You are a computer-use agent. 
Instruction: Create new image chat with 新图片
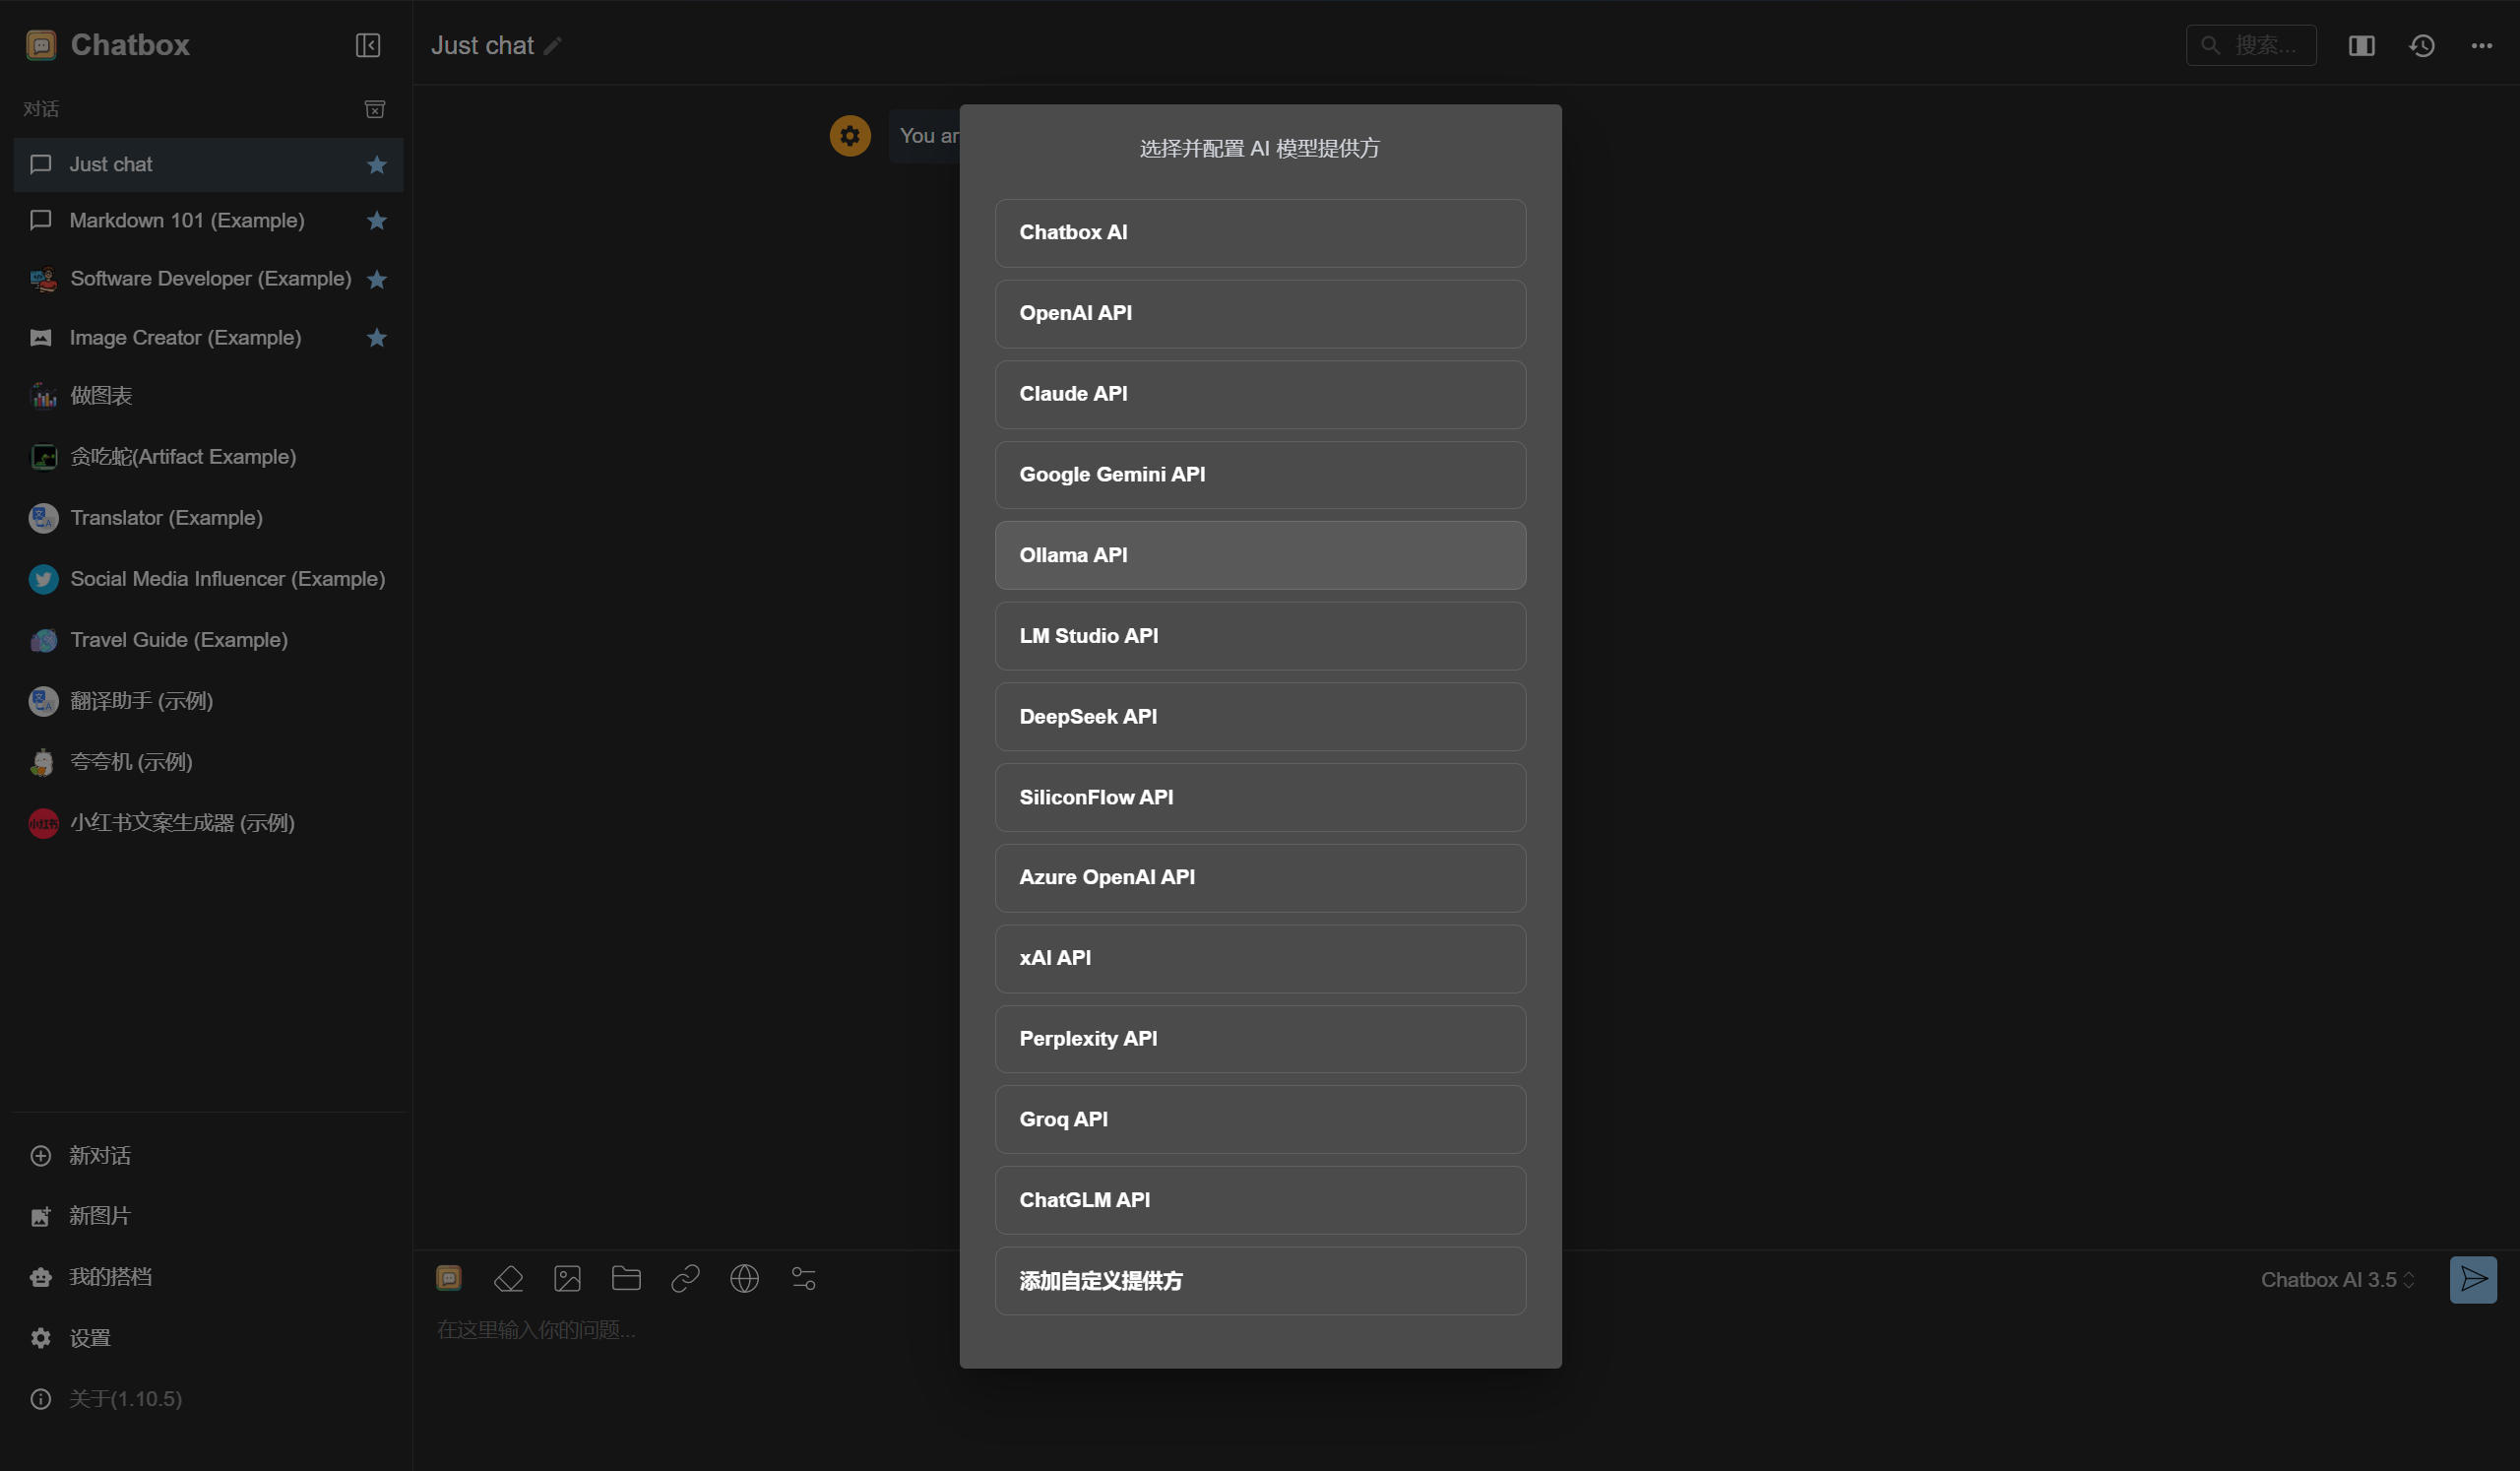click(x=208, y=1216)
